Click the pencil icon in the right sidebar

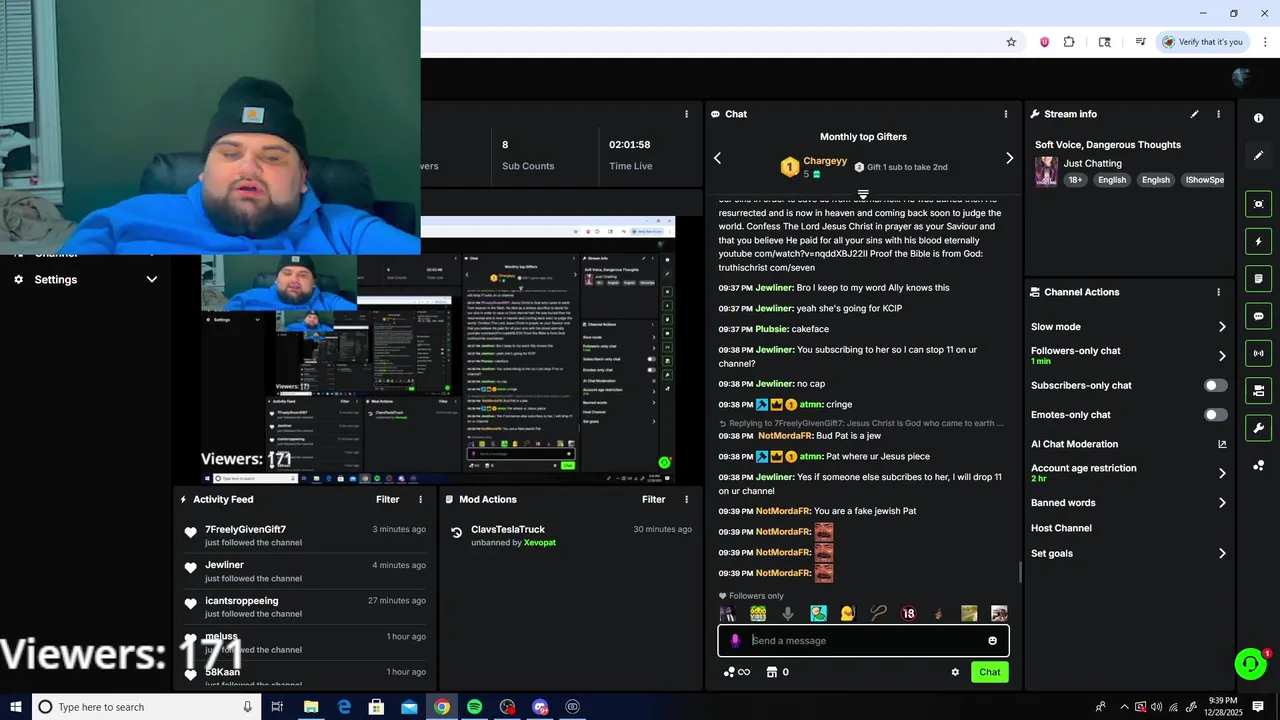coord(1258,155)
